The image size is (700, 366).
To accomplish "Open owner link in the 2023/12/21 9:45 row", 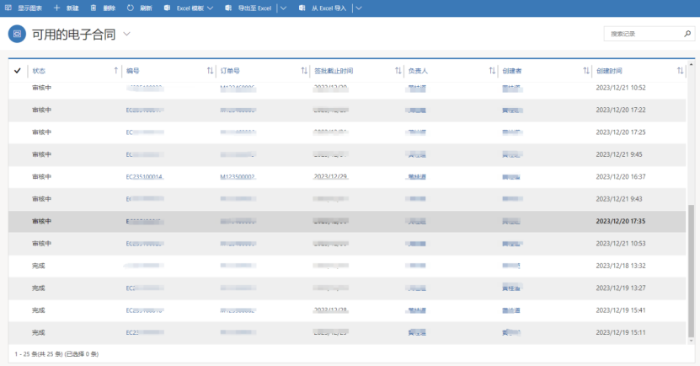I will pyautogui.click(x=416, y=154).
